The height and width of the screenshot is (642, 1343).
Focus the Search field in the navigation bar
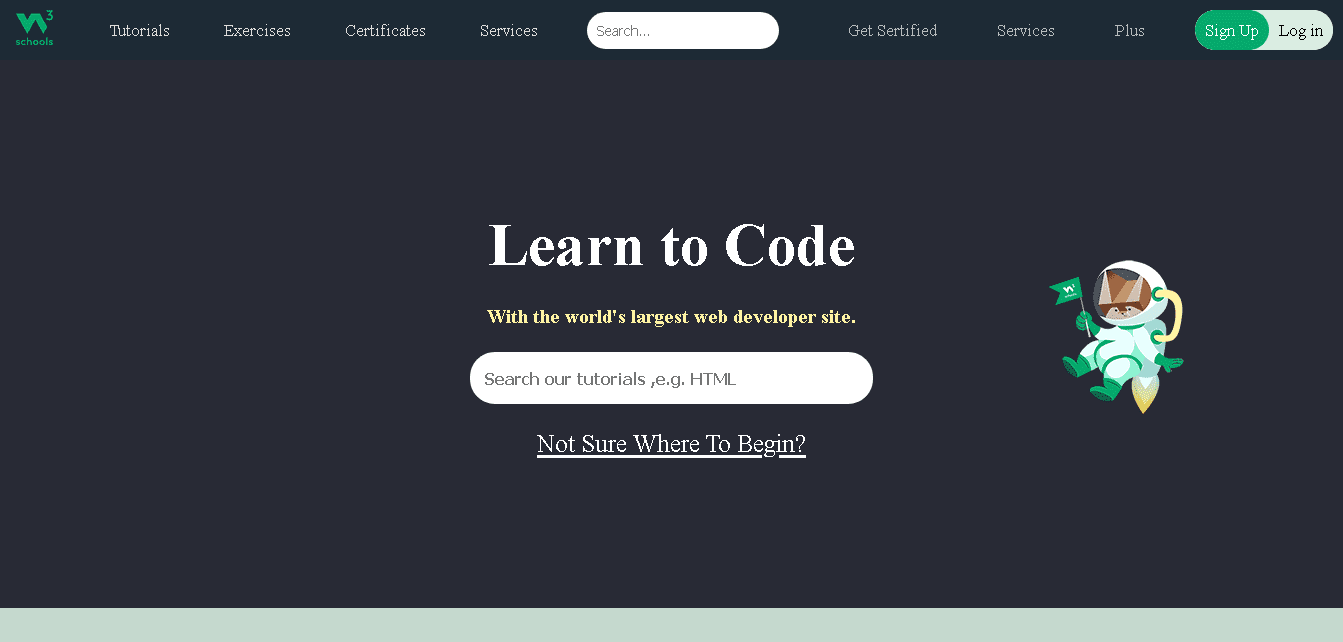(x=682, y=31)
